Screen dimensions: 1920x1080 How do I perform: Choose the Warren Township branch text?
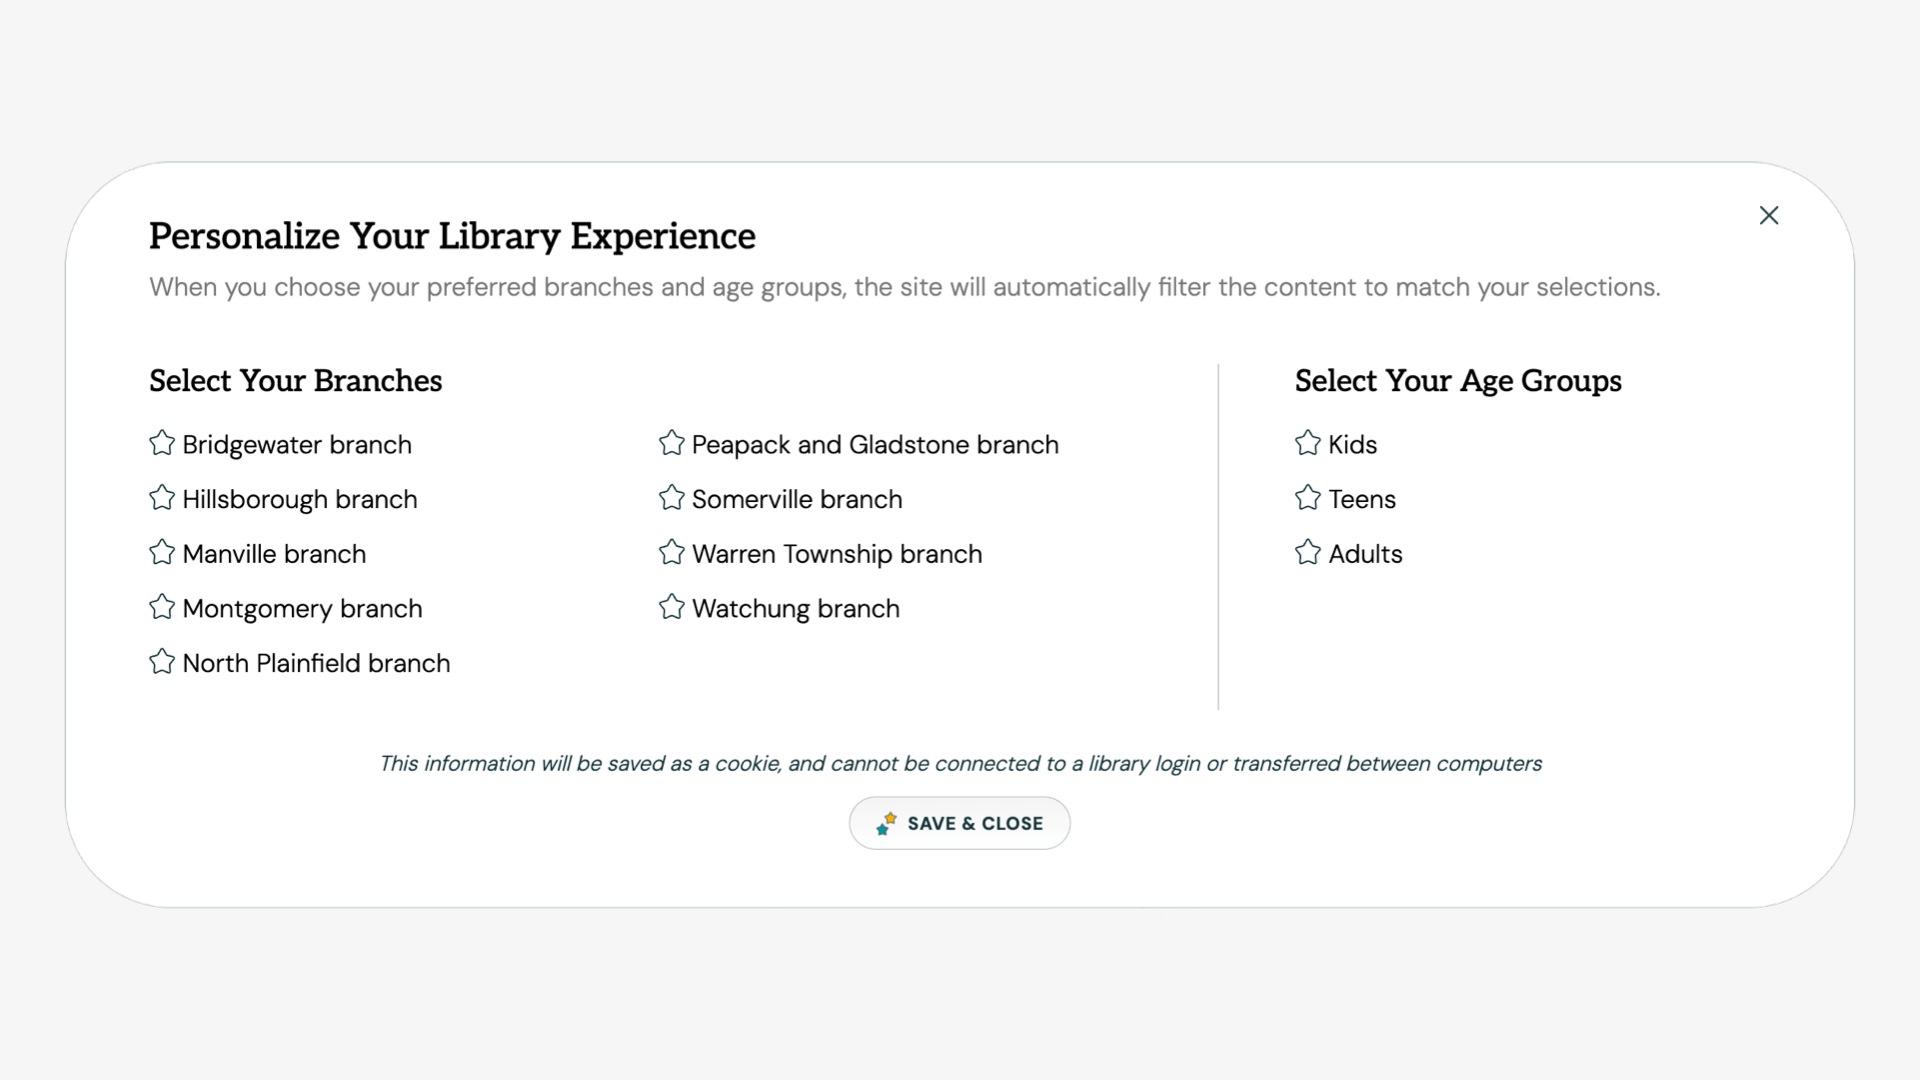point(837,554)
